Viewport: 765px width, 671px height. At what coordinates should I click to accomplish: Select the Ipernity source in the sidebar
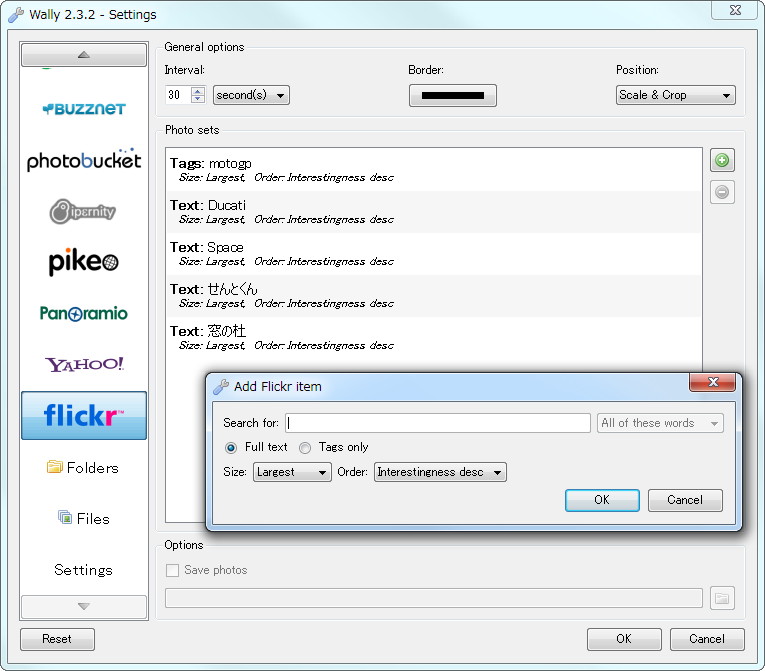[x=84, y=211]
